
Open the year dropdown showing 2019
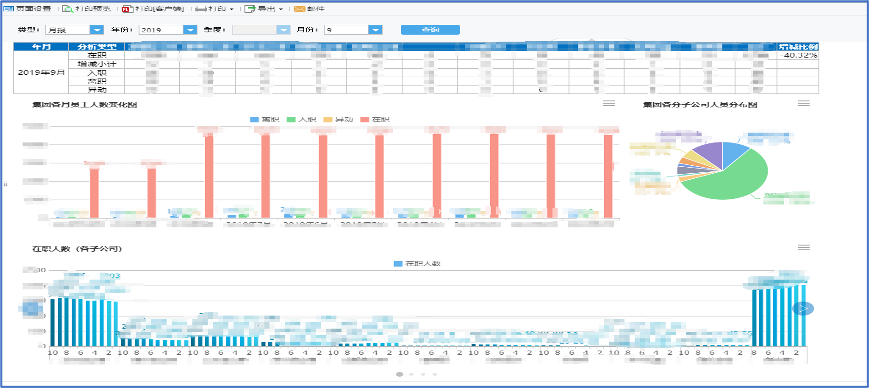(190, 30)
